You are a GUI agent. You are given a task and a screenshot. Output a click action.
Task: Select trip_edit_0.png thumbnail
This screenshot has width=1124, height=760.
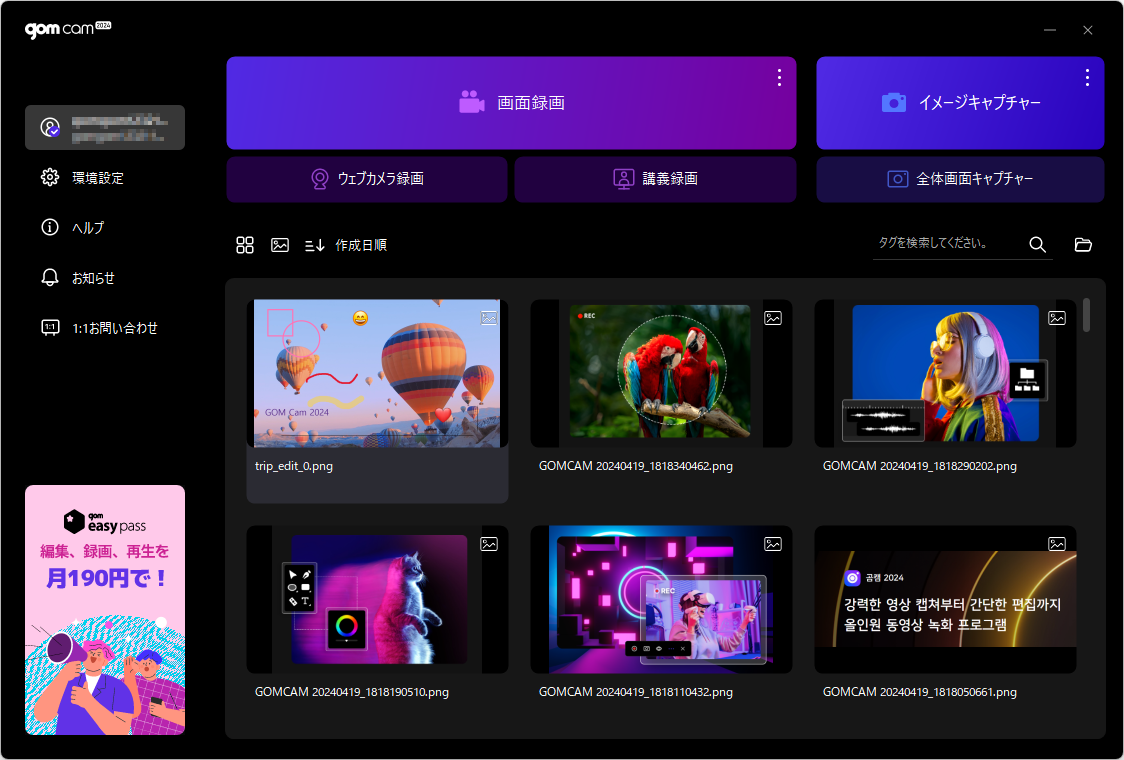[377, 373]
